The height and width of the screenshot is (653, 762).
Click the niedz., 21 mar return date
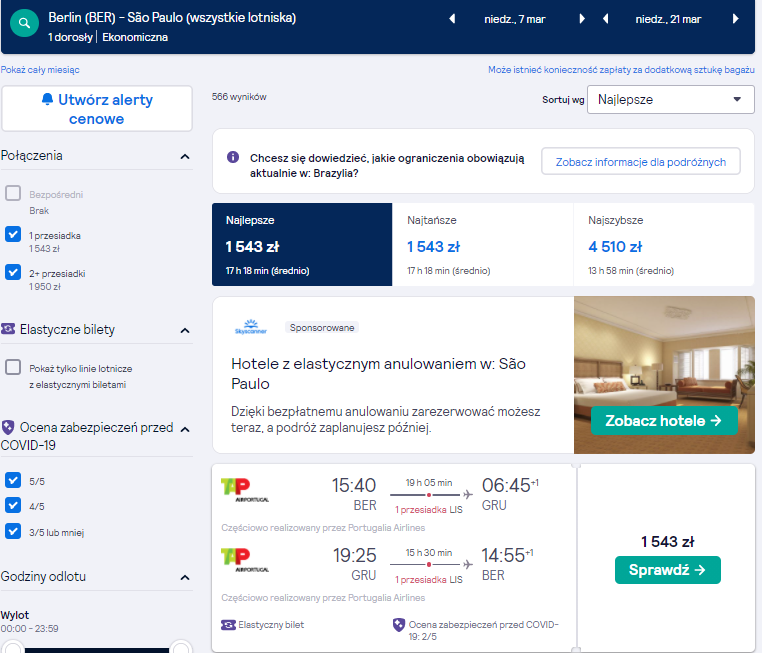coord(668,19)
